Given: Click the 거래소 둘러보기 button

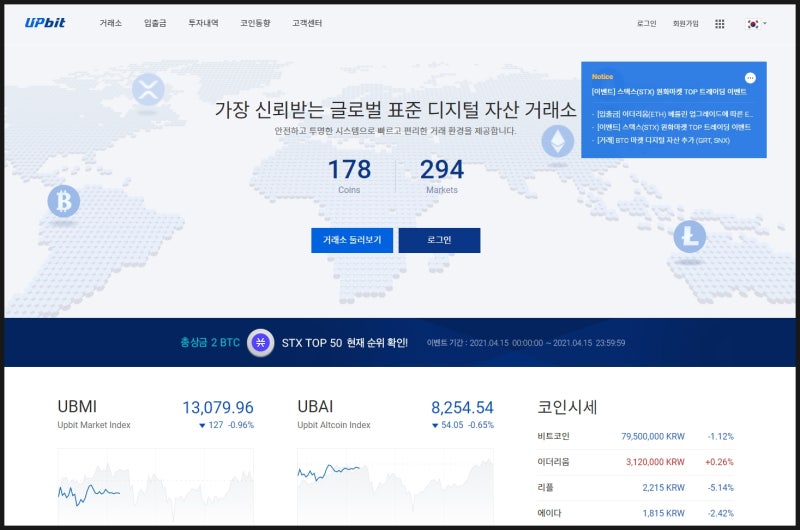Looking at the screenshot, I should point(352,240).
